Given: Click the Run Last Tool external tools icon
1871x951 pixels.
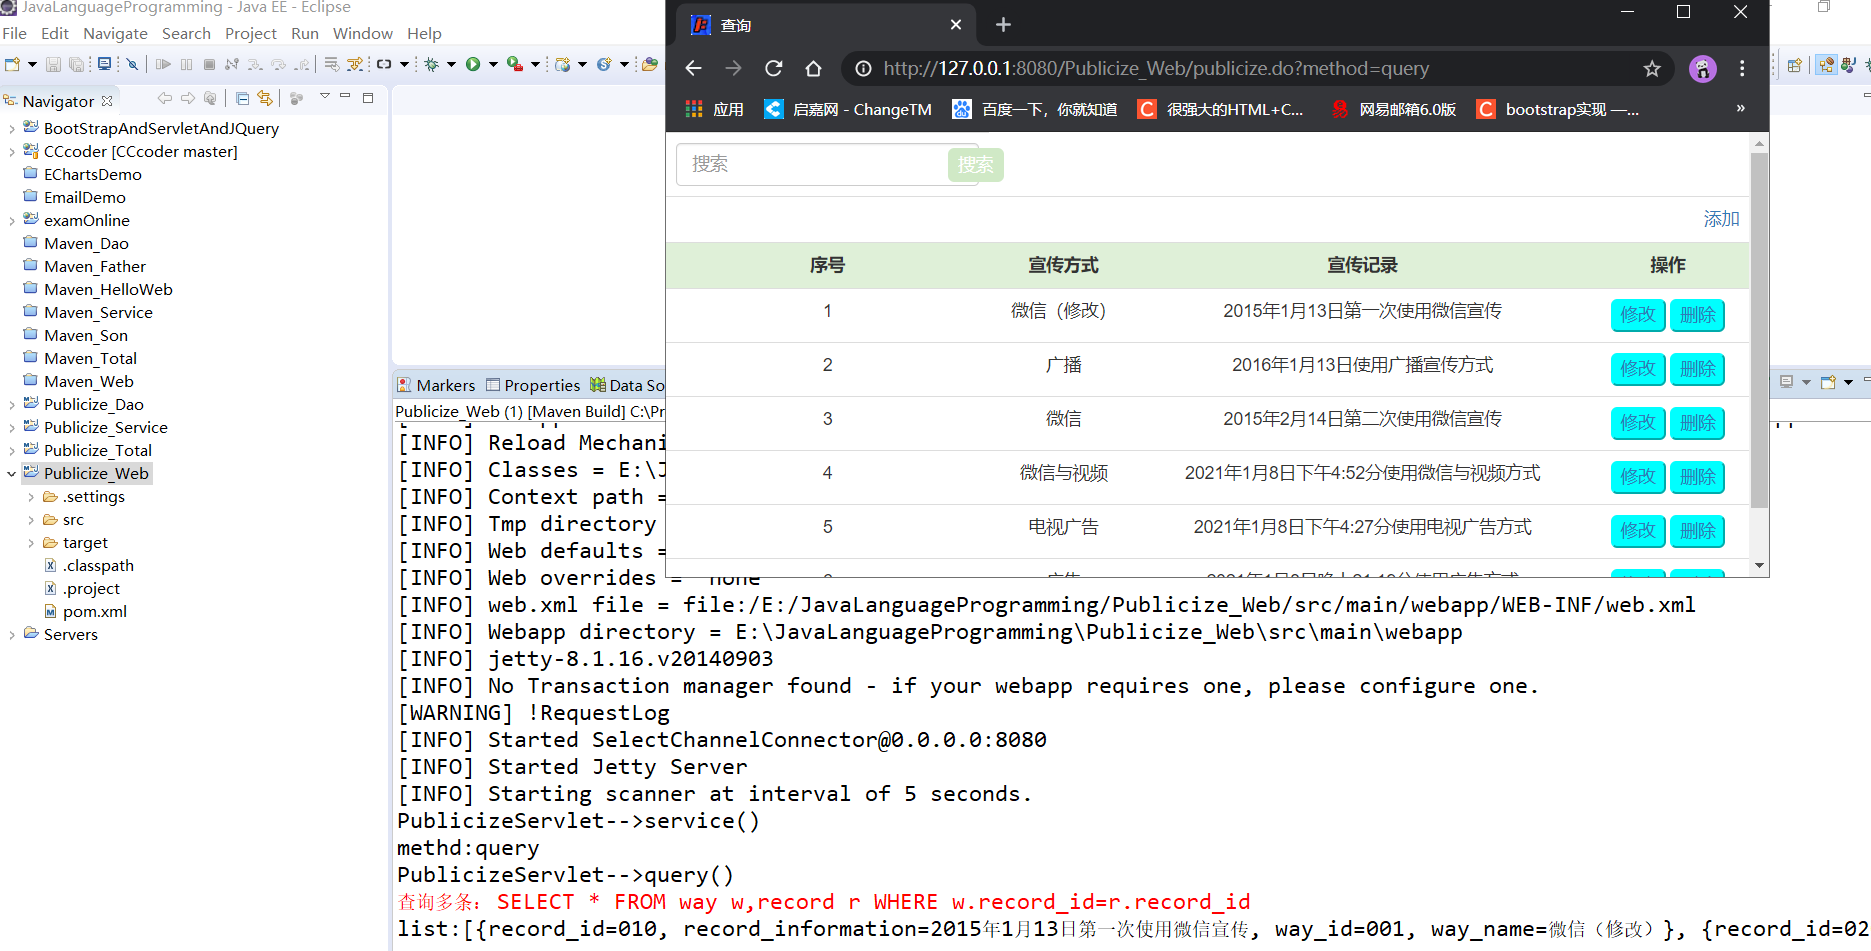Looking at the screenshot, I should coord(515,64).
